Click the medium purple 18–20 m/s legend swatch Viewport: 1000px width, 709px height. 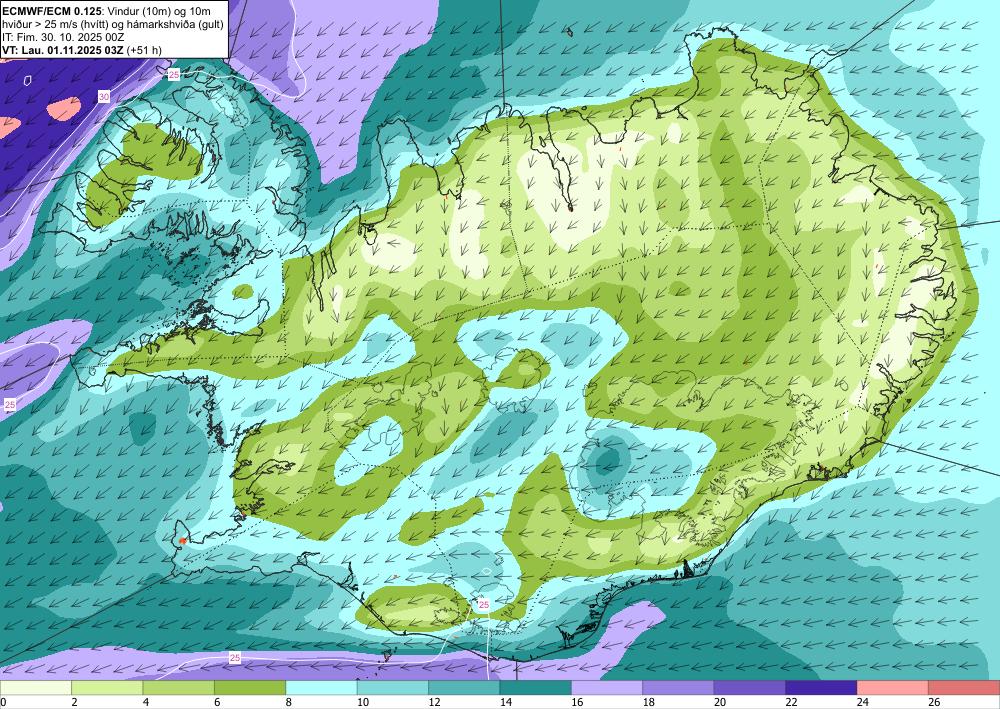(x=679, y=688)
